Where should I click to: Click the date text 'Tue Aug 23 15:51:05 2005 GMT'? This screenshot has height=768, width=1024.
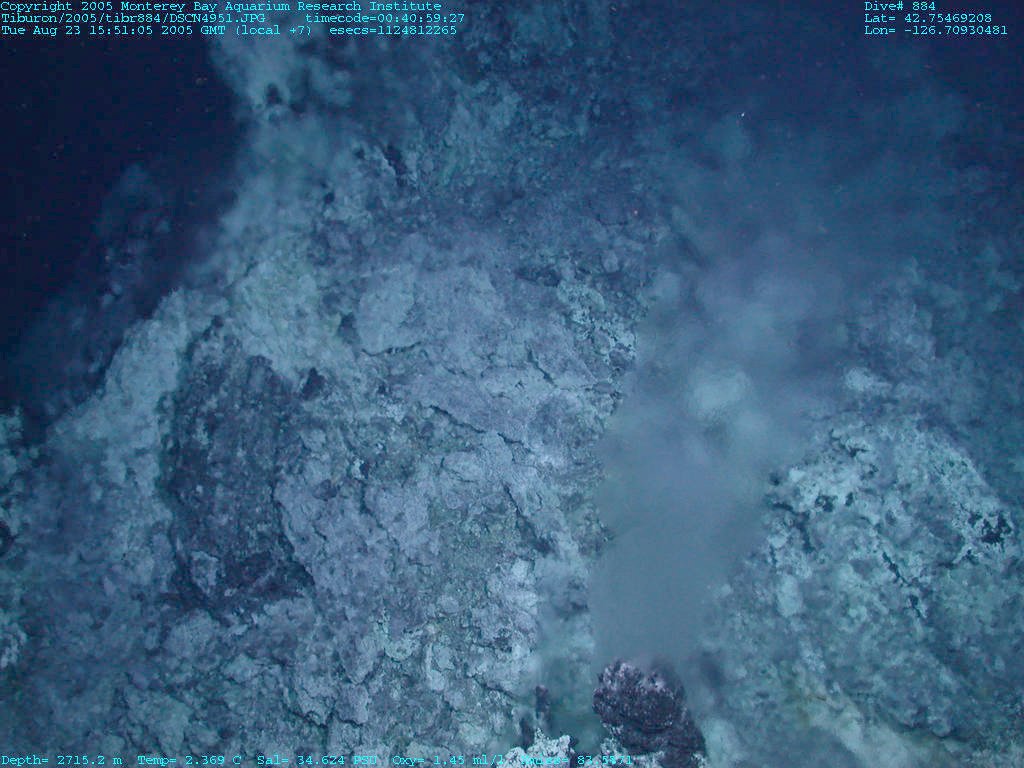pyautogui.click(x=113, y=30)
